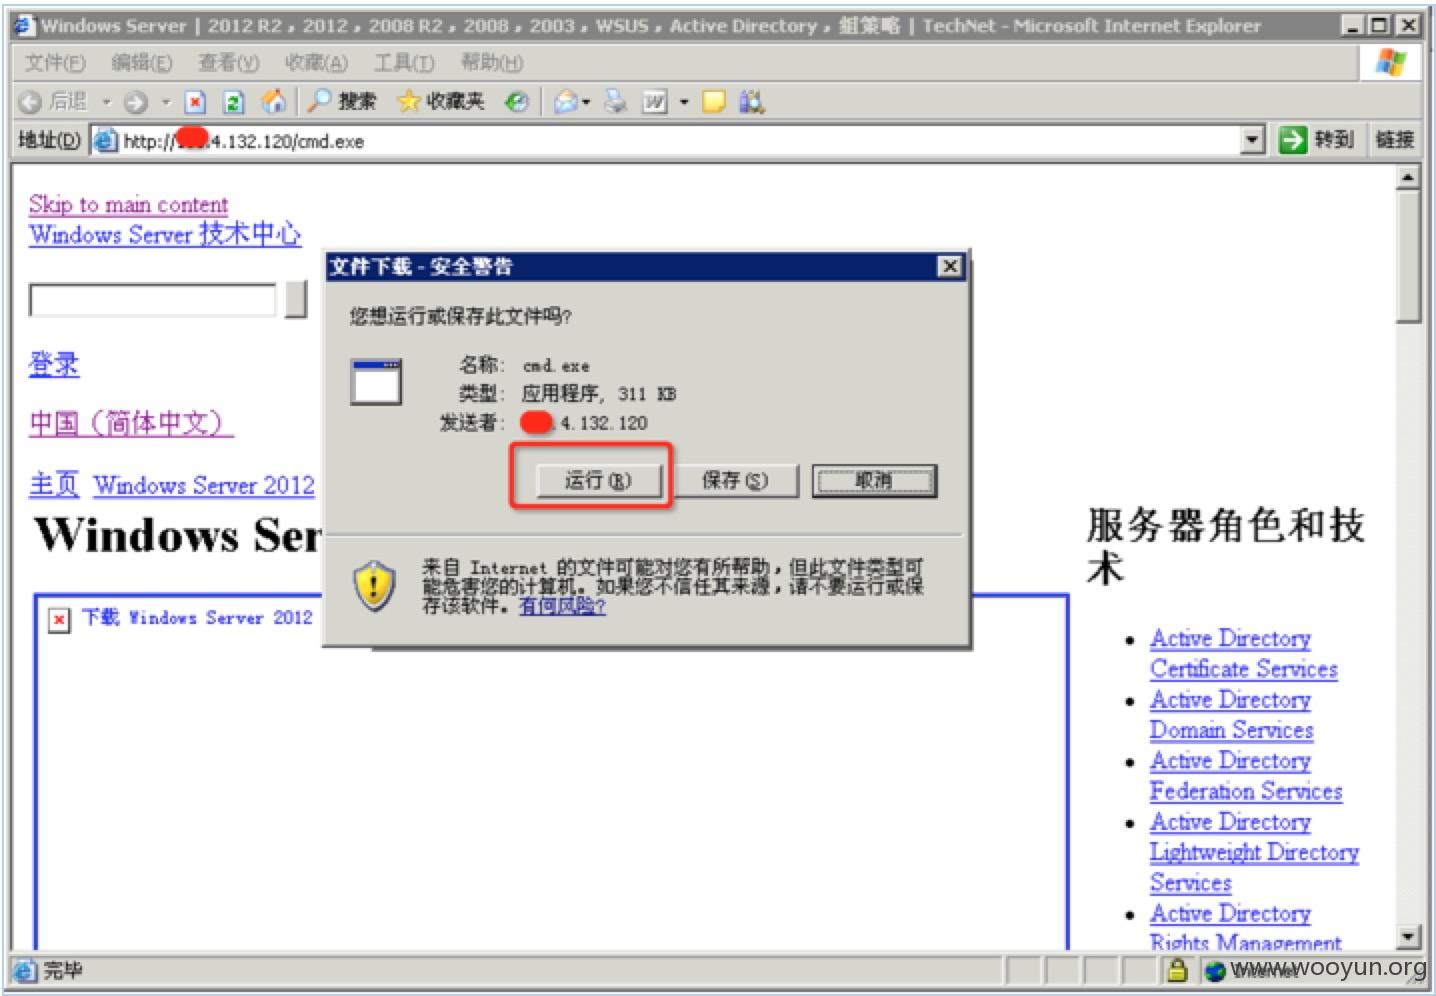This screenshot has height=996, width=1436.
Task: Click the status bar page icon beside 完毕
Action: coord(25,970)
